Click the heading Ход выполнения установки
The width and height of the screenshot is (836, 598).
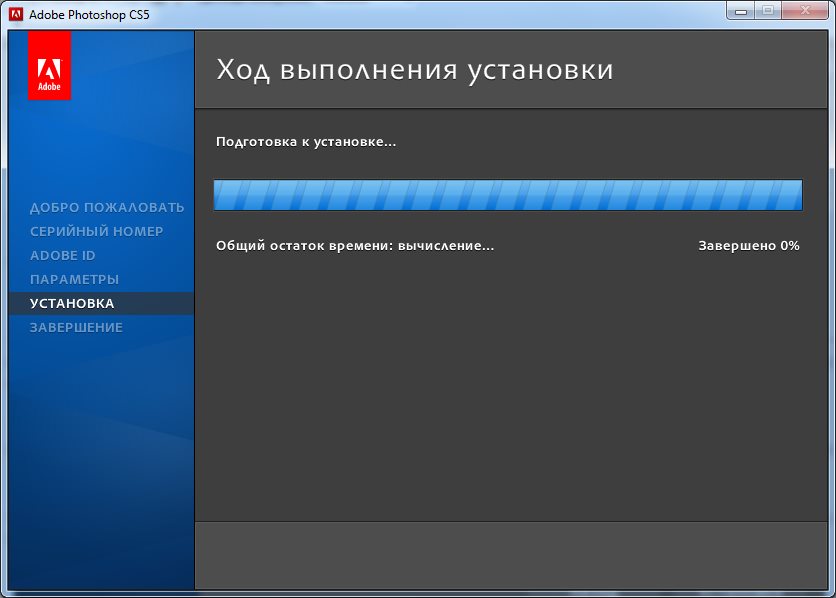click(x=414, y=71)
